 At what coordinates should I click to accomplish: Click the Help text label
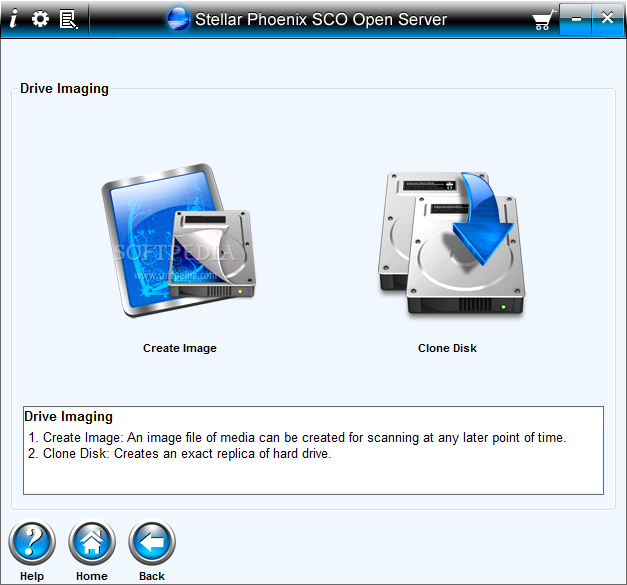pyautogui.click(x=32, y=576)
